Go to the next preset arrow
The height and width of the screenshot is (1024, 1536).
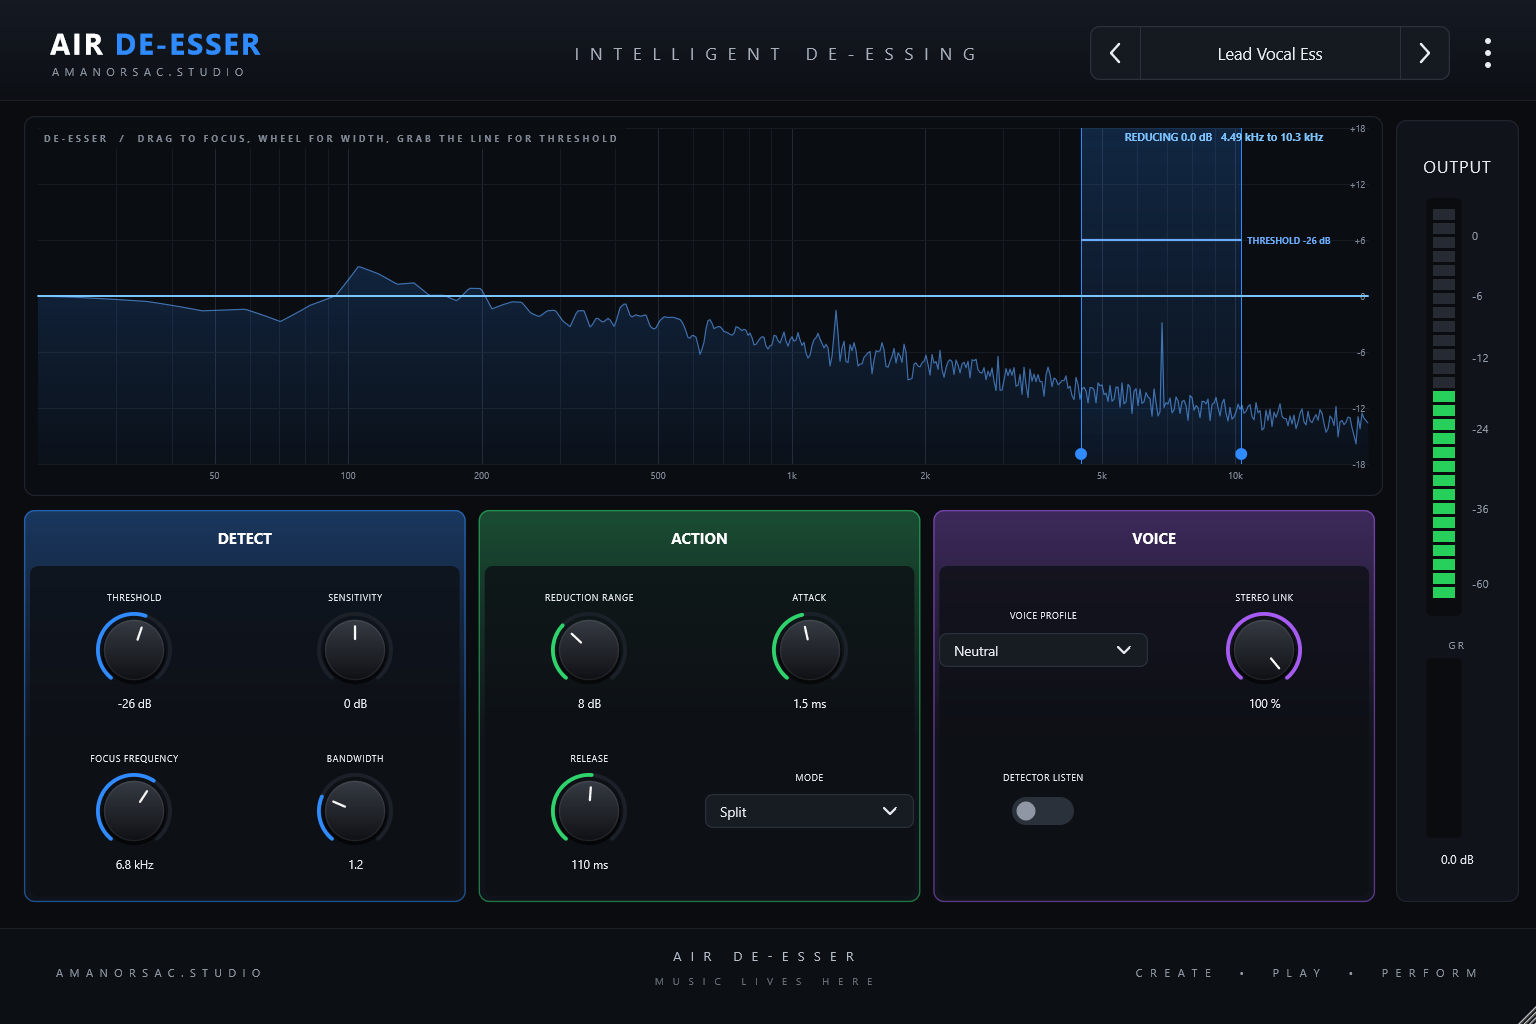point(1425,53)
